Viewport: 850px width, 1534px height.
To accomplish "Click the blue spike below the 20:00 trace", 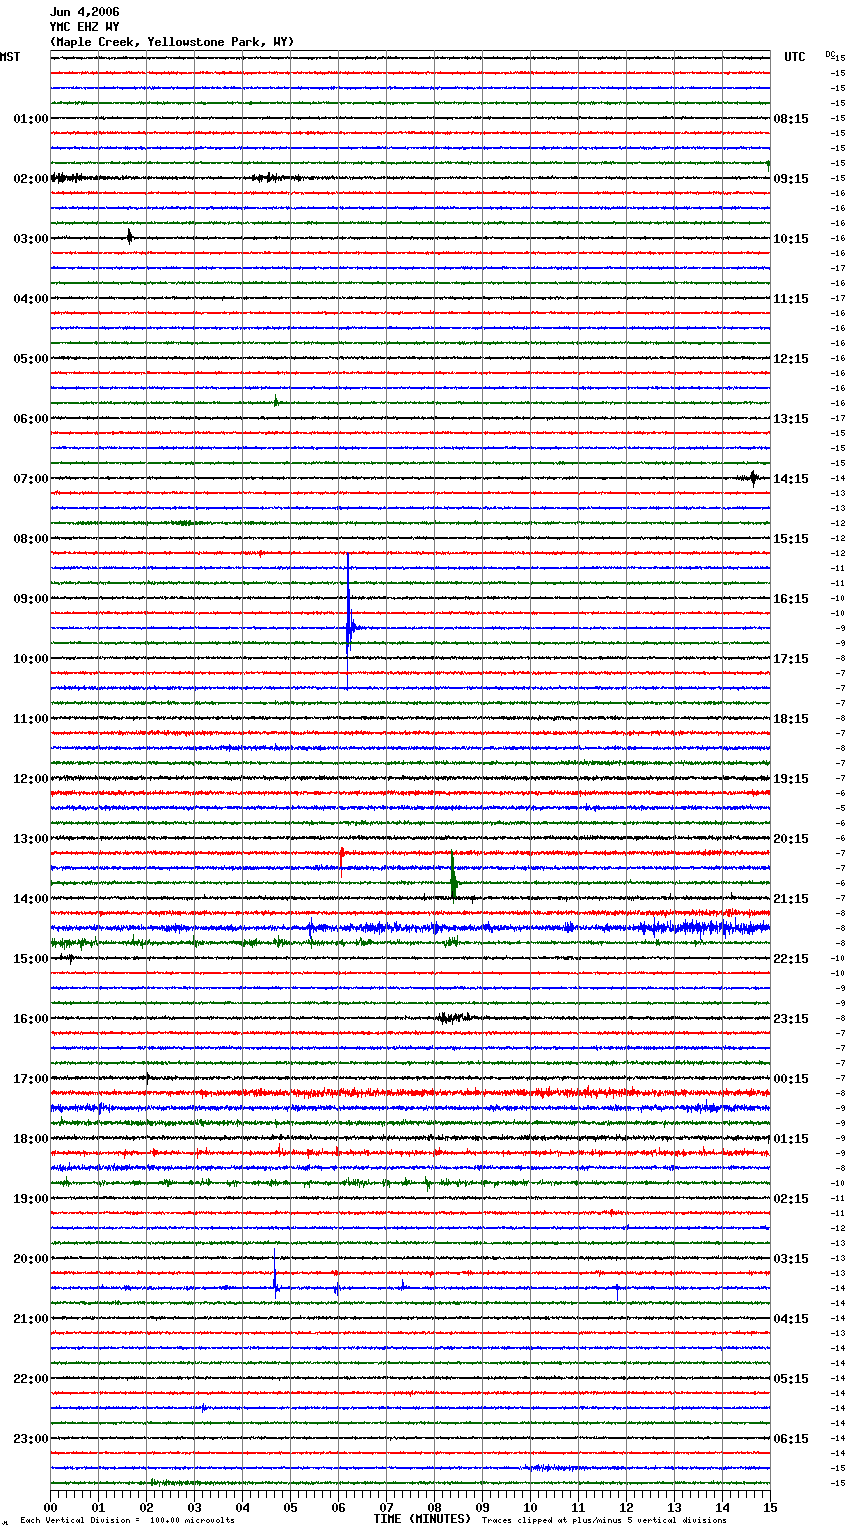I will [275, 1274].
